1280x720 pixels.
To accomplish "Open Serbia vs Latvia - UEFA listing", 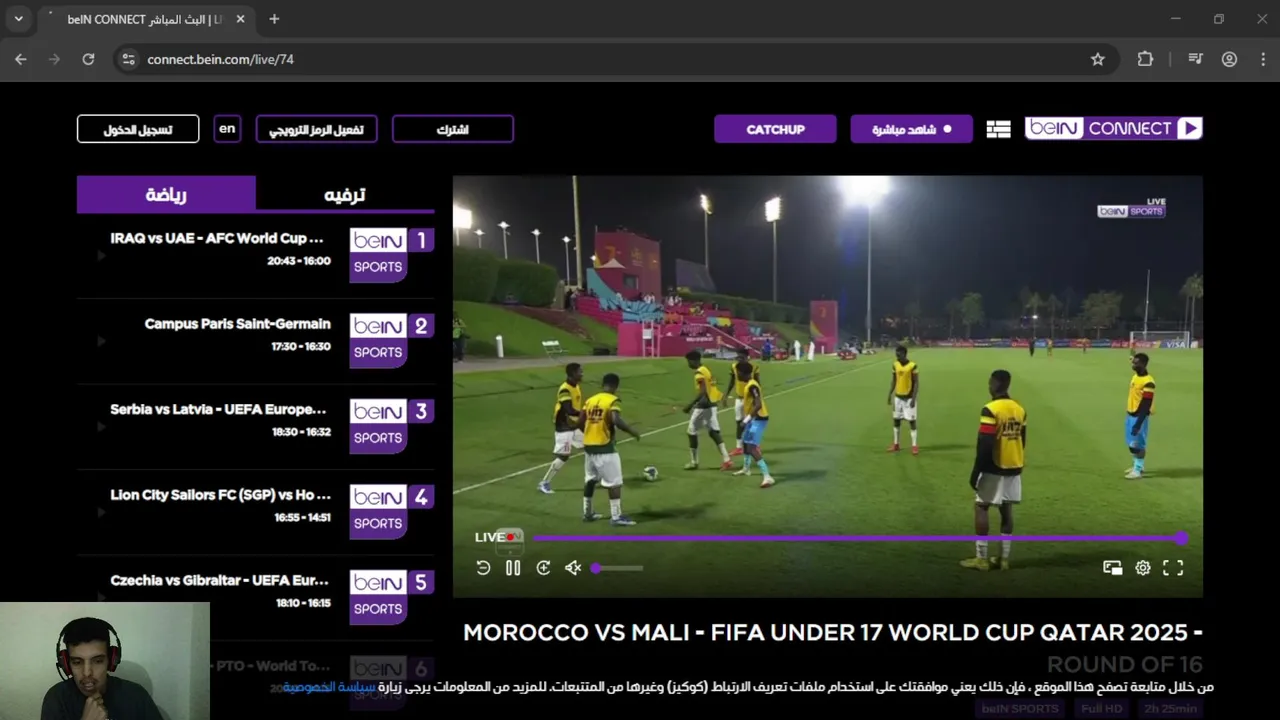I will tap(219, 409).
